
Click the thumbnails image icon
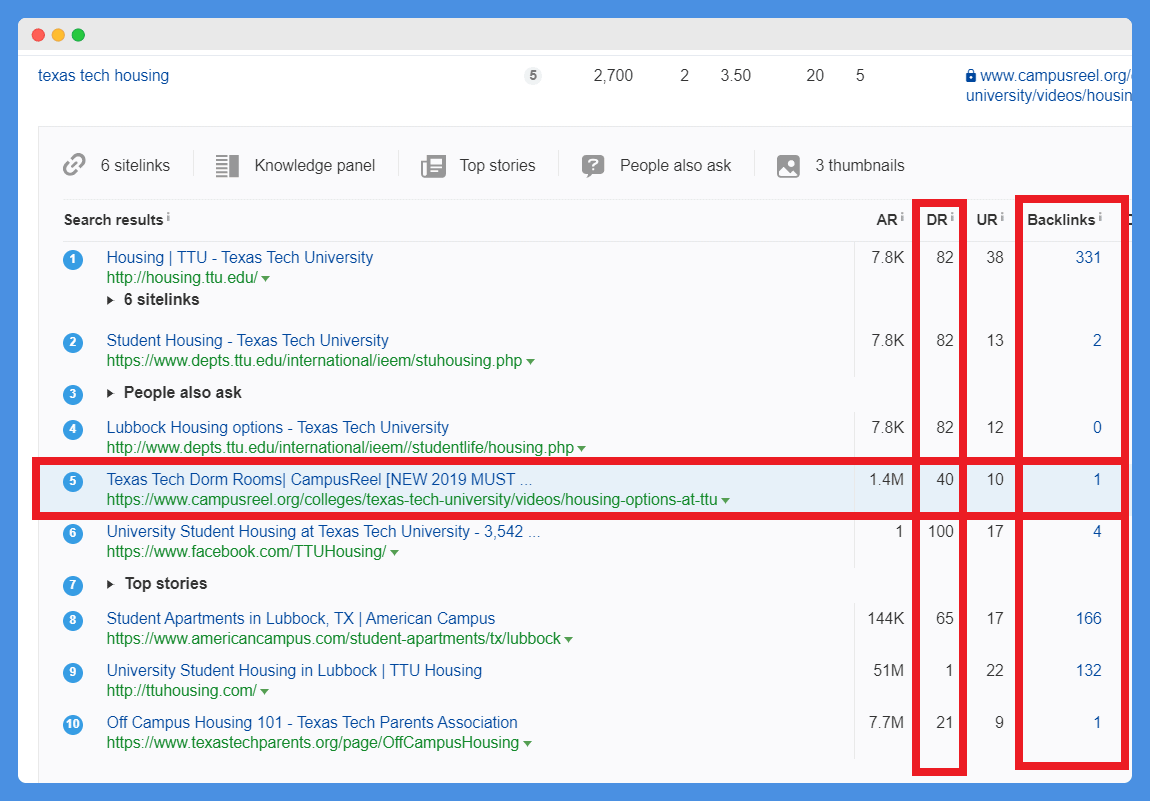pos(788,166)
